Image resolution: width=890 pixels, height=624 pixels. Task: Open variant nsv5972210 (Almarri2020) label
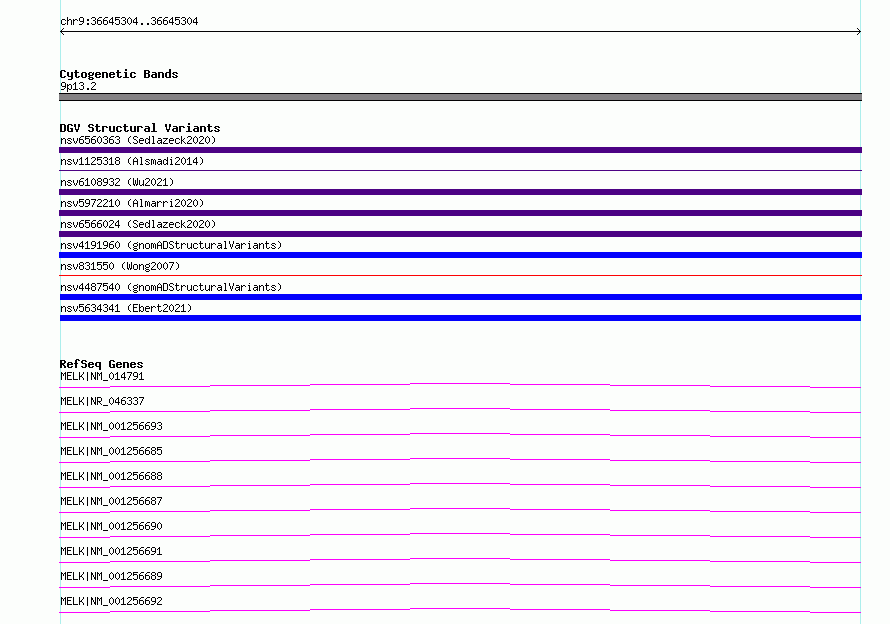(132, 203)
